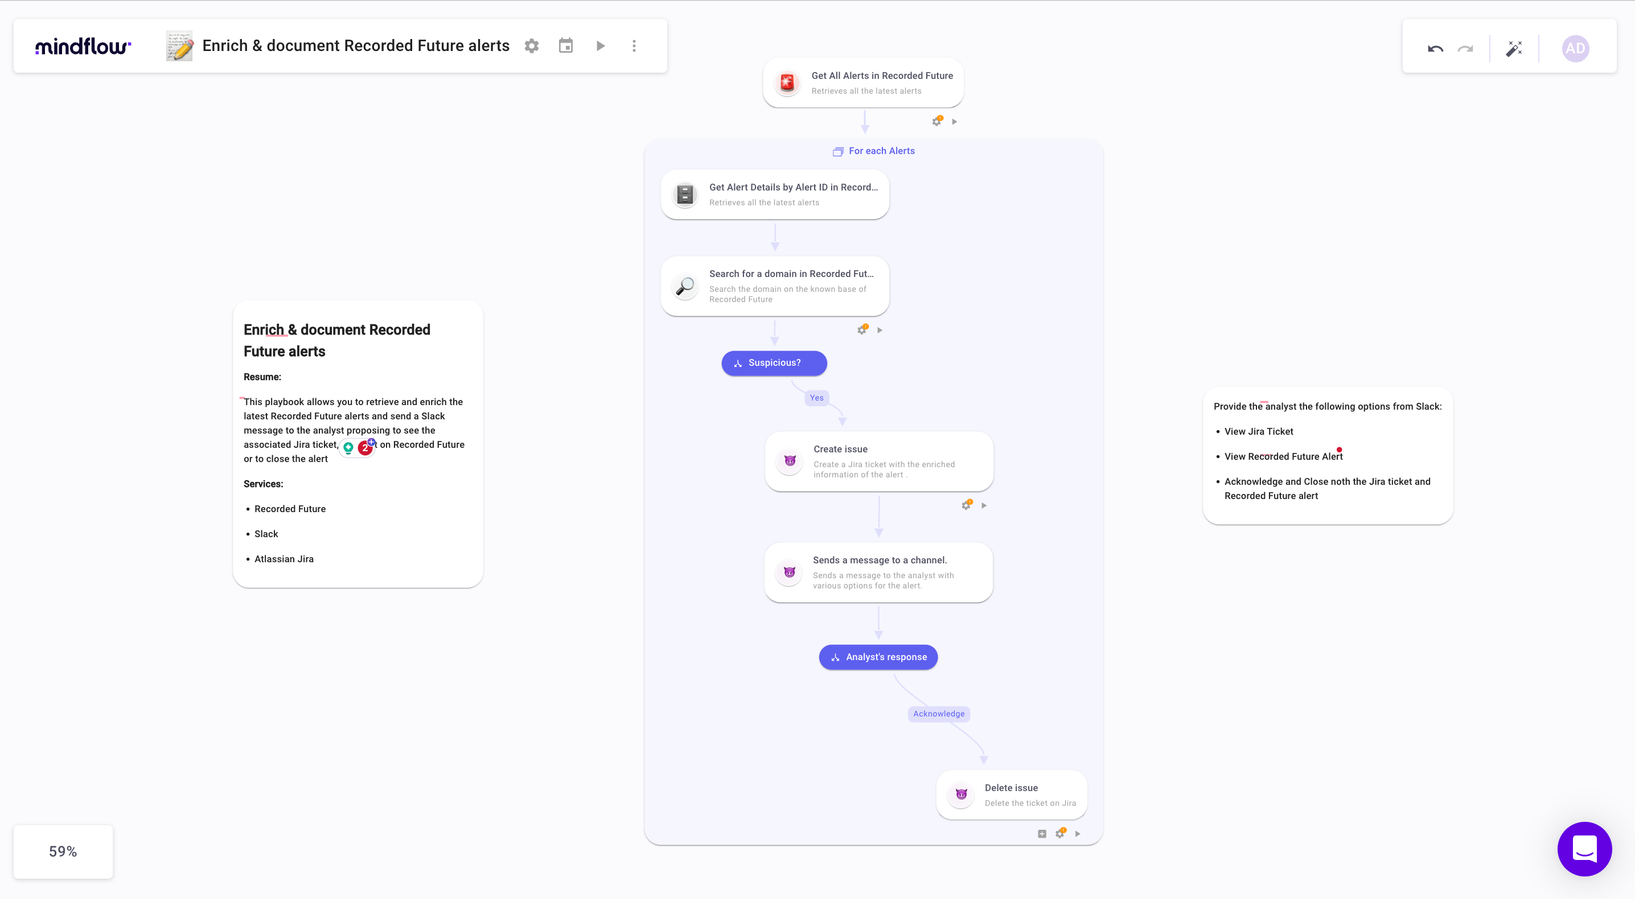The width and height of the screenshot is (1635, 899).
Task: Click the Provide the analyst options heading
Action: click(1328, 407)
